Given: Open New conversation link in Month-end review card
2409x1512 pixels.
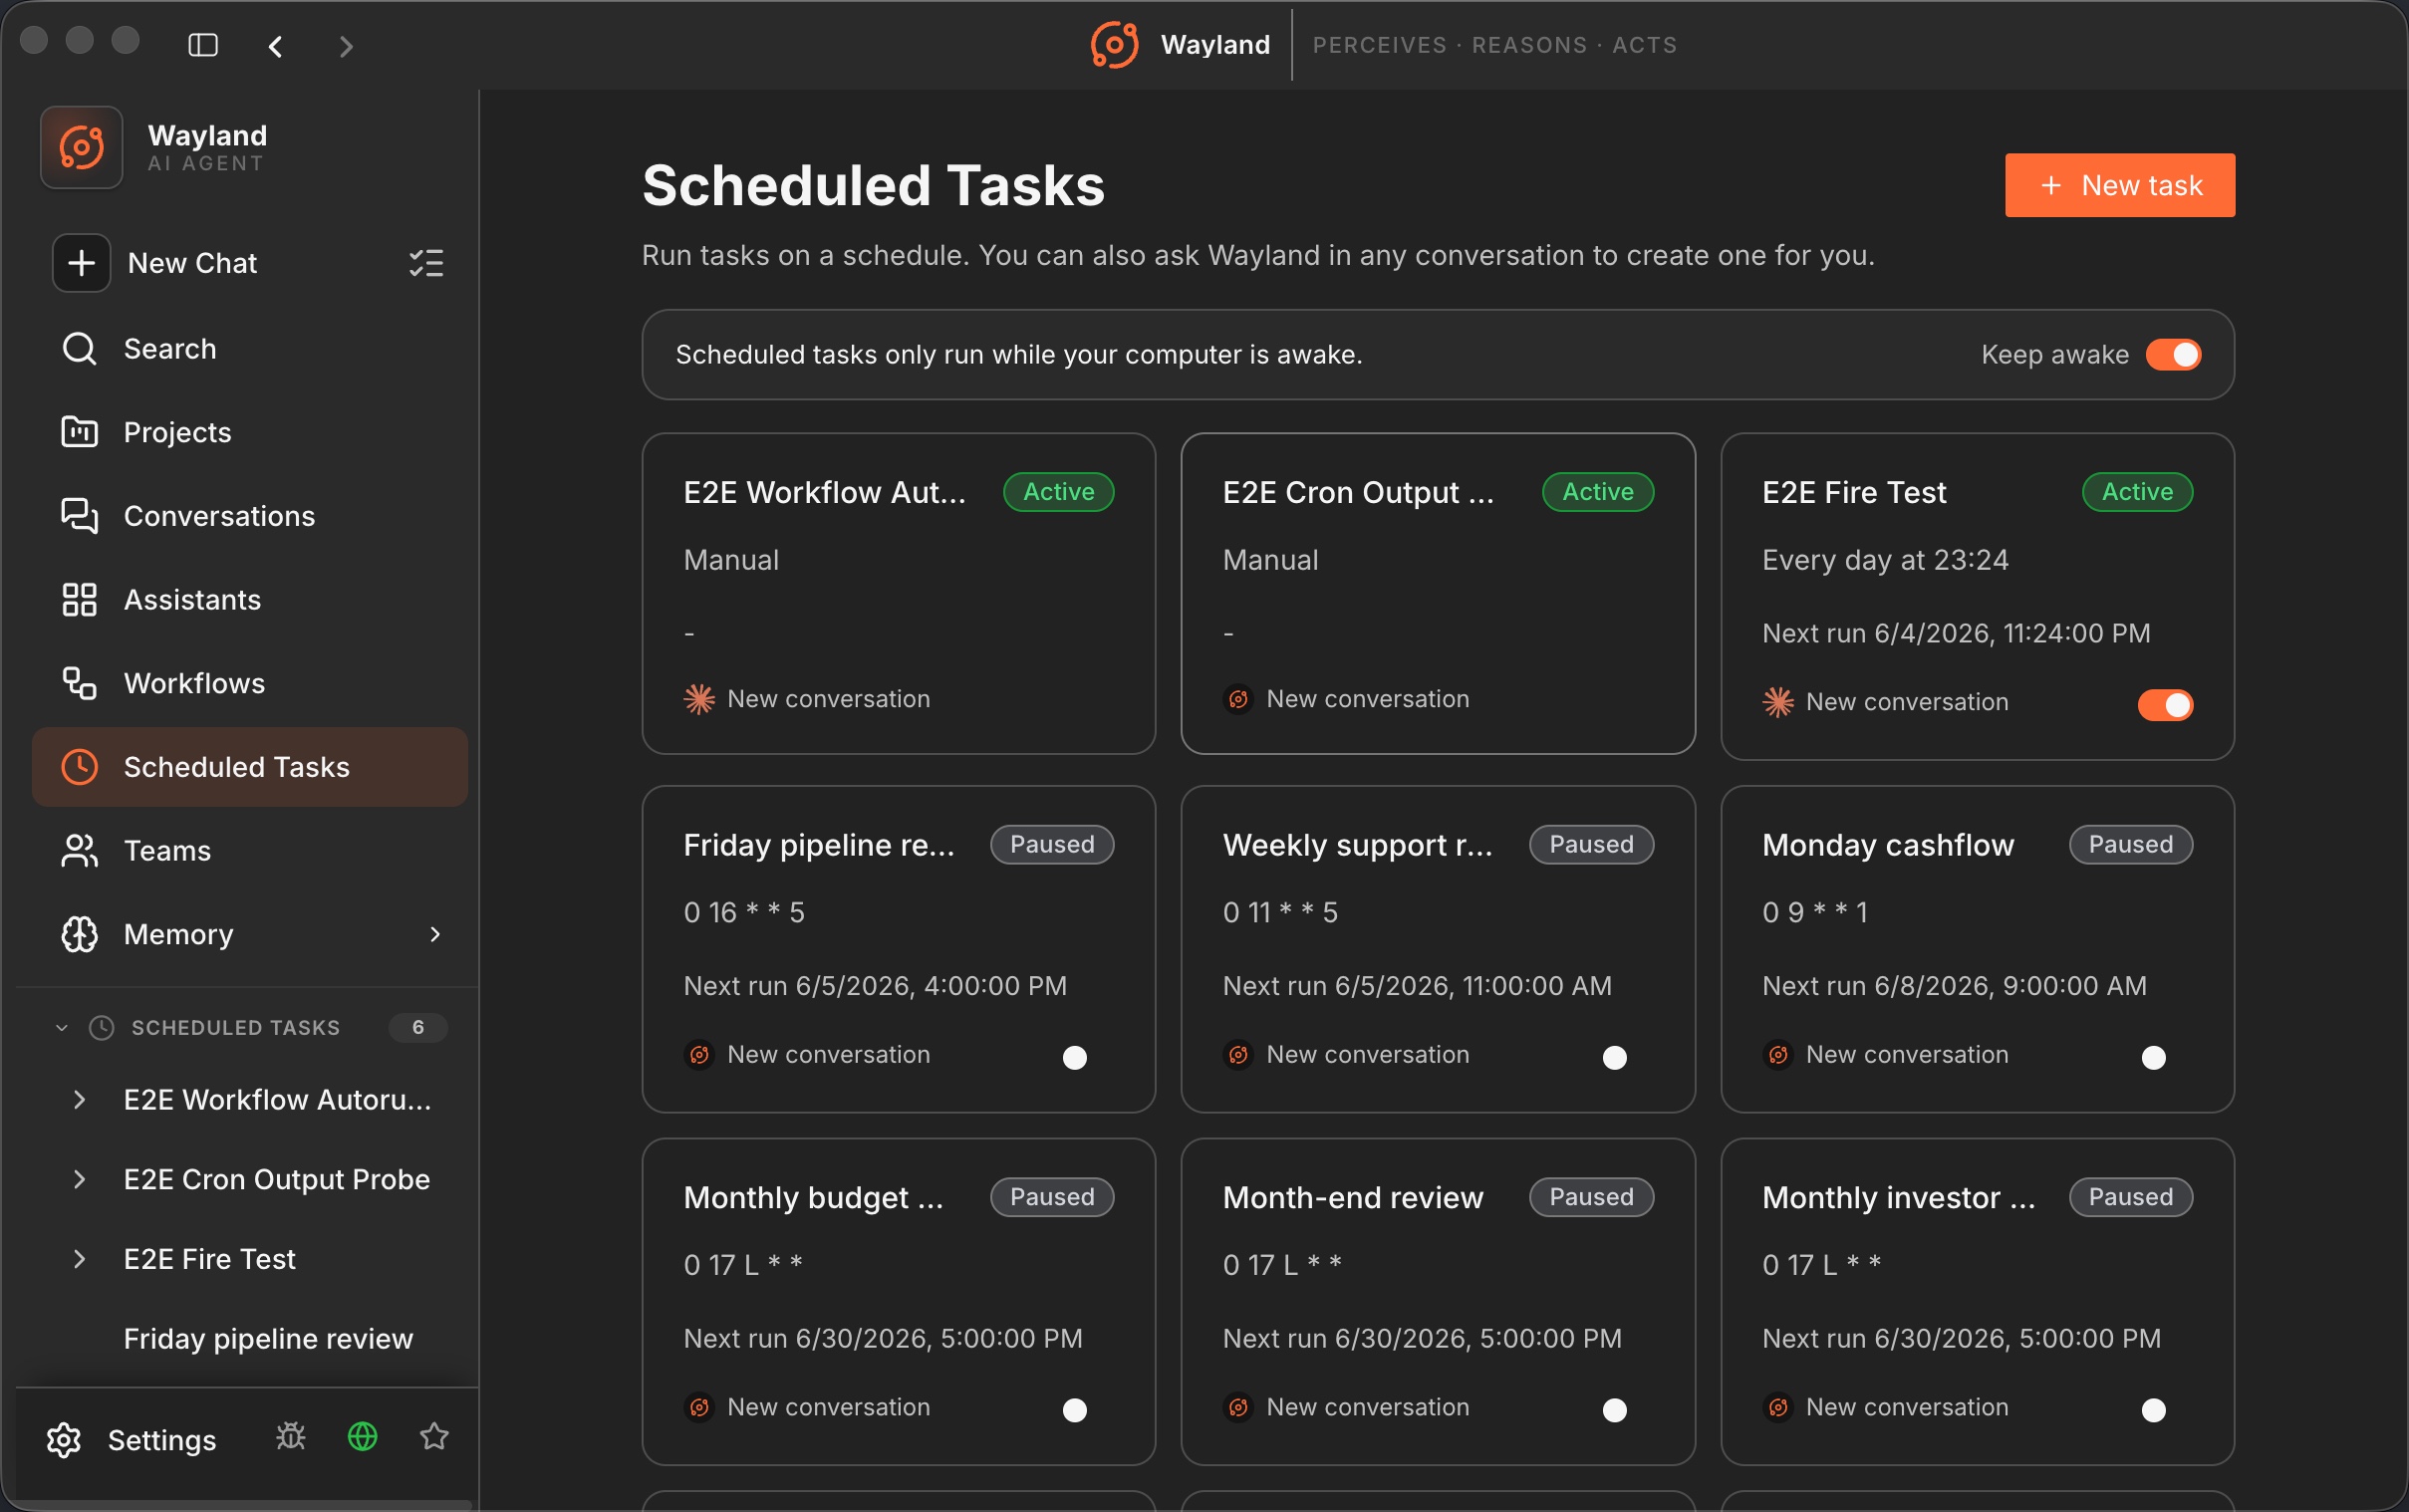Looking at the screenshot, I should coord(1367,1407).
